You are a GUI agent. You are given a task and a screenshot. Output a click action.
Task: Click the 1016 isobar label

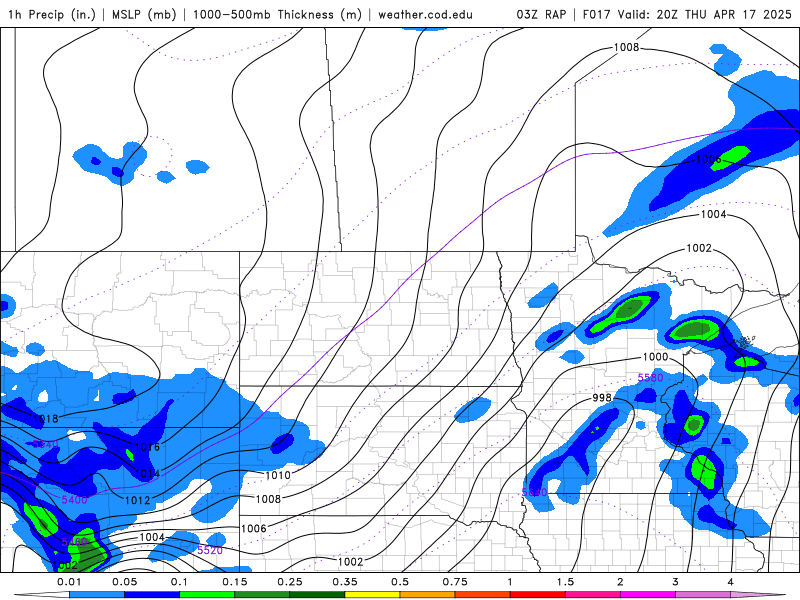click(x=147, y=447)
